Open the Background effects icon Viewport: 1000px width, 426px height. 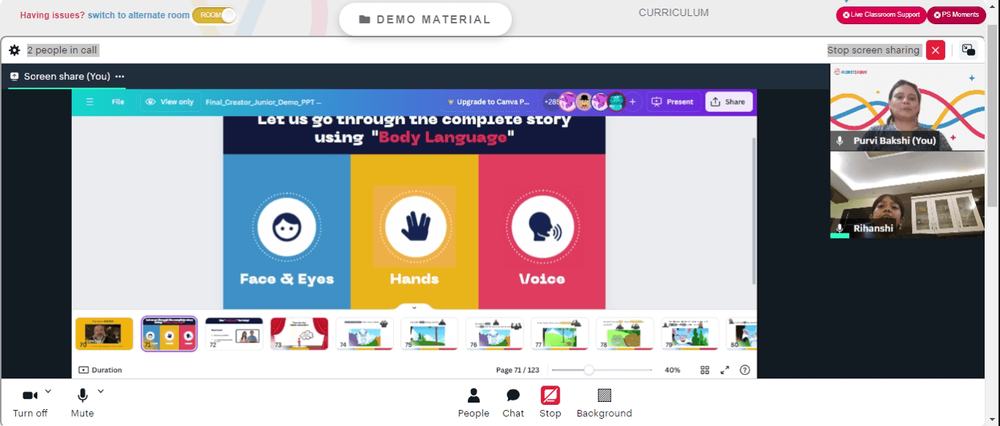(604, 395)
